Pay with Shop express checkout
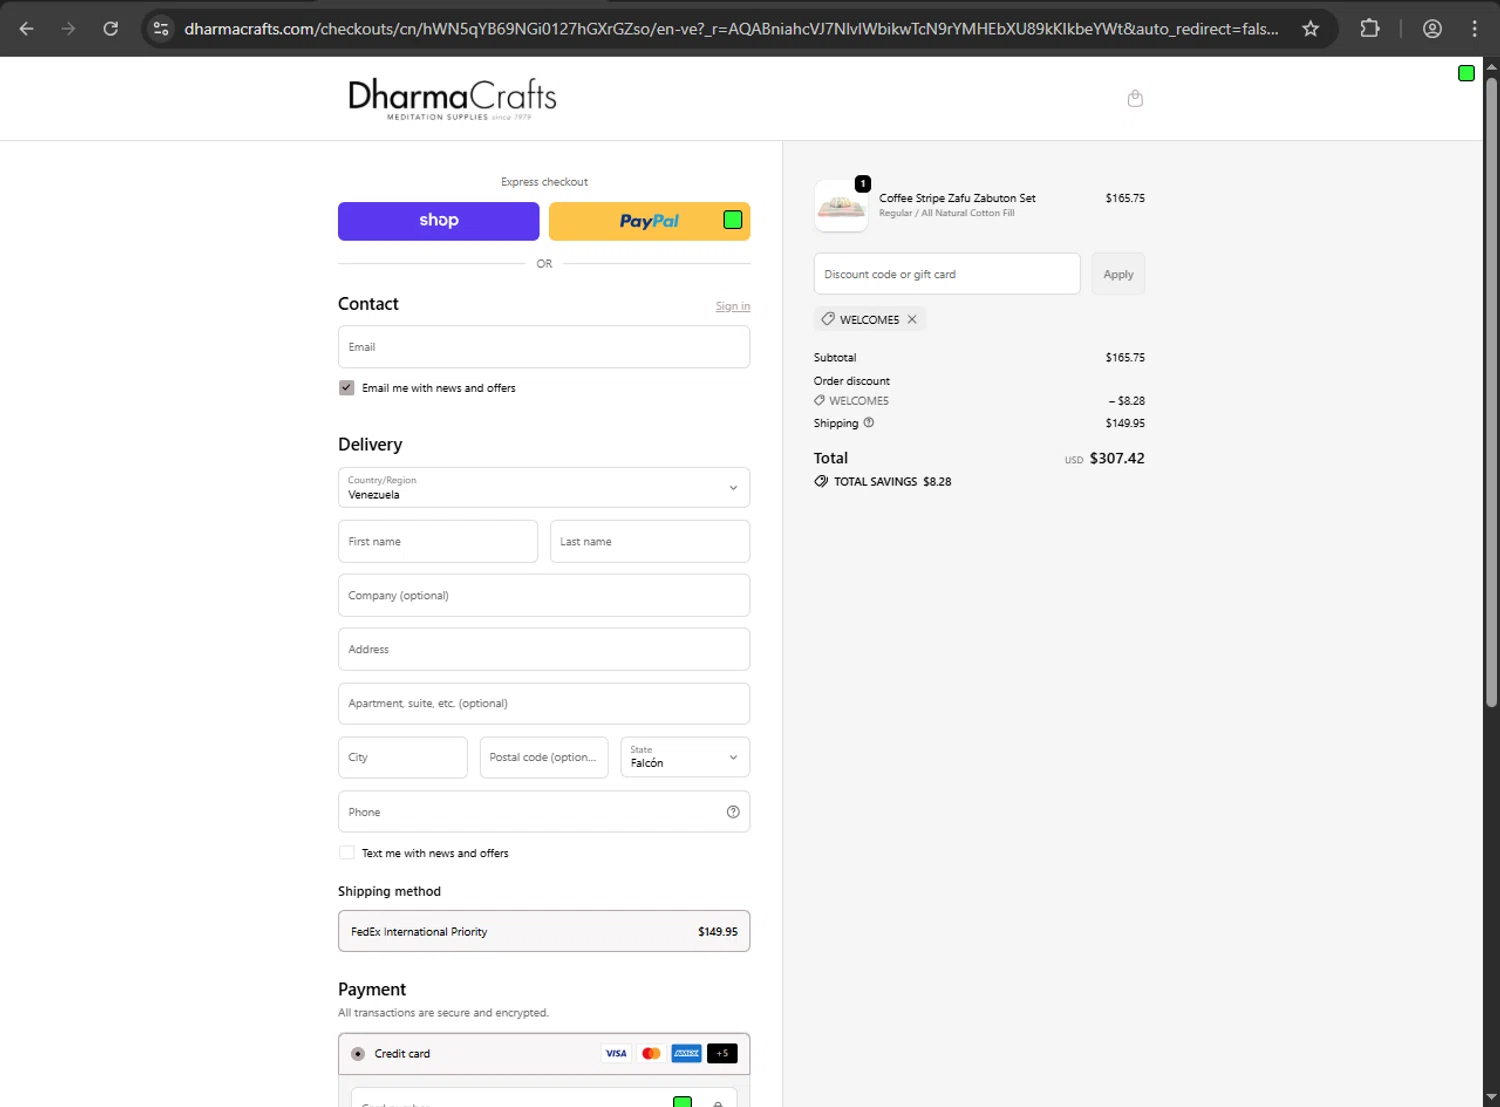This screenshot has width=1500, height=1107. (439, 221)
